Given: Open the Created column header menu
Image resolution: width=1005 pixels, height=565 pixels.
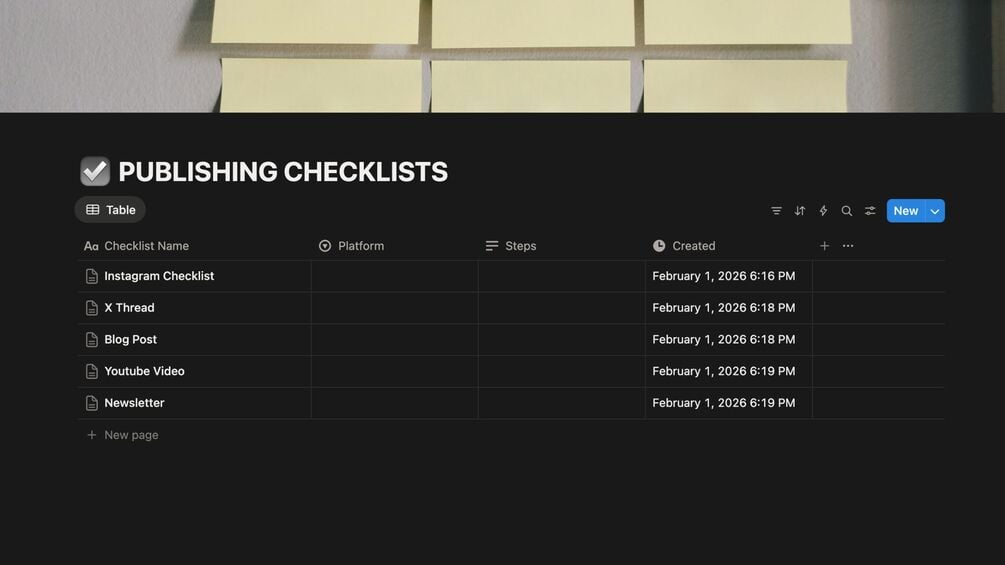Looking at the screenshot, I should click(693, 246).
